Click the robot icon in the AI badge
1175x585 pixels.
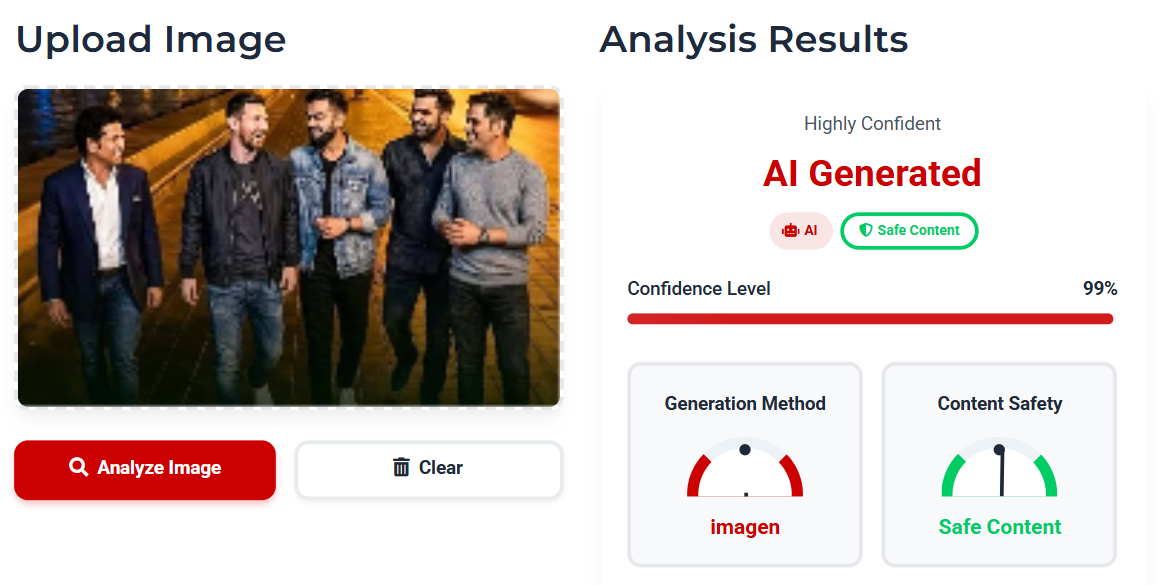pos(790,230)
